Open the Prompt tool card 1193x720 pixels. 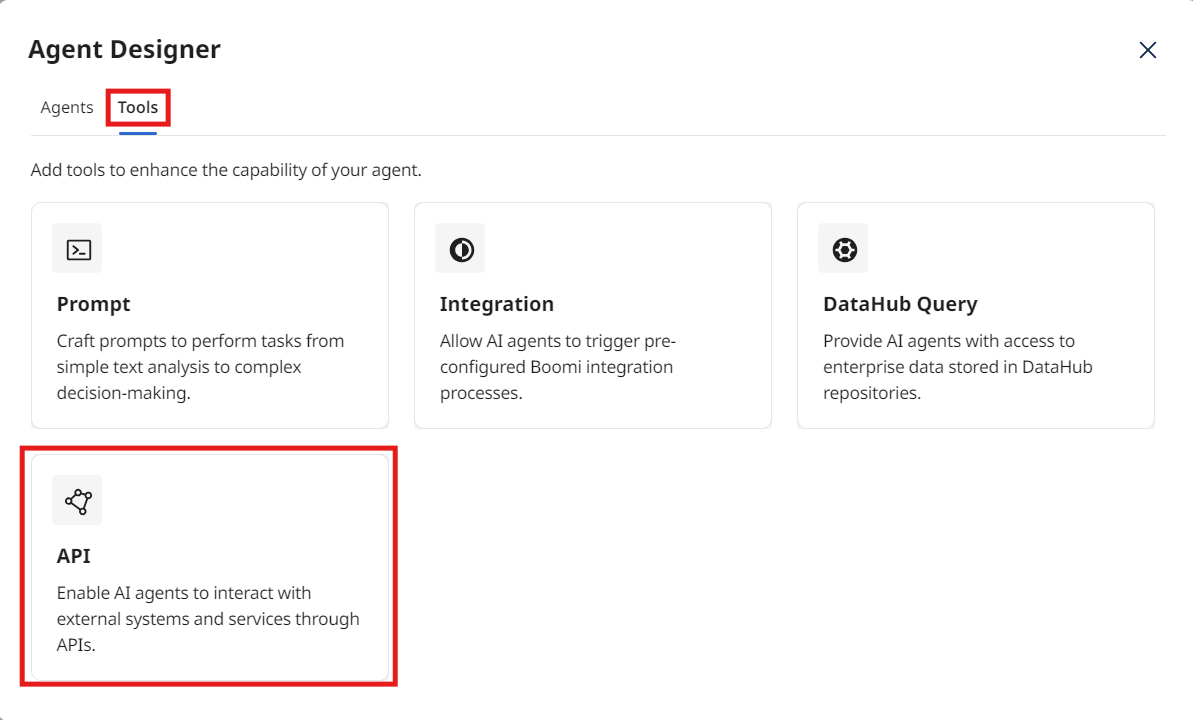pyautogui.click(x=209, y=315)
